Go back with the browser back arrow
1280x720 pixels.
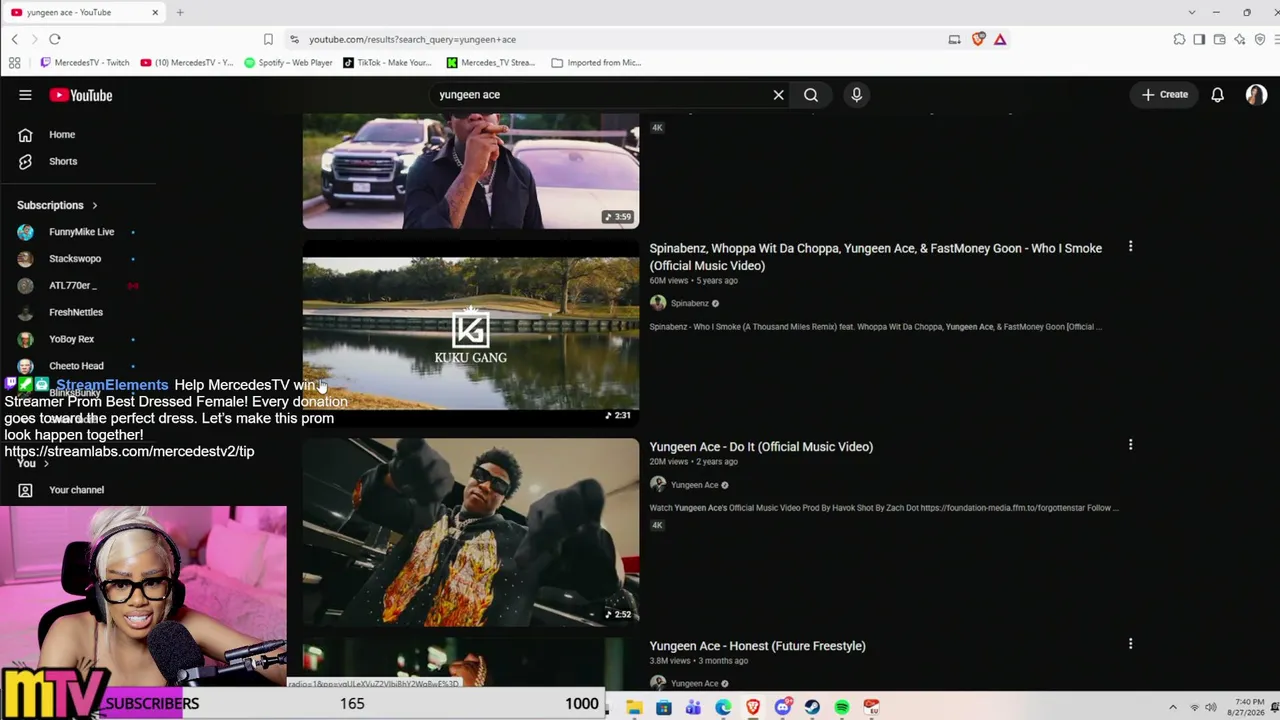[15, 39]
